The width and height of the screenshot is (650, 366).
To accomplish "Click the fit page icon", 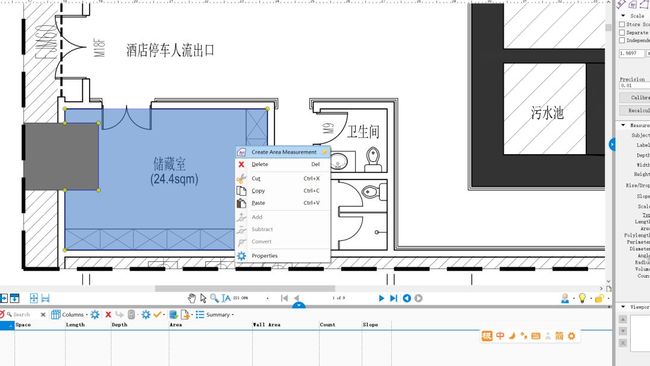I will tap(34, 298).
